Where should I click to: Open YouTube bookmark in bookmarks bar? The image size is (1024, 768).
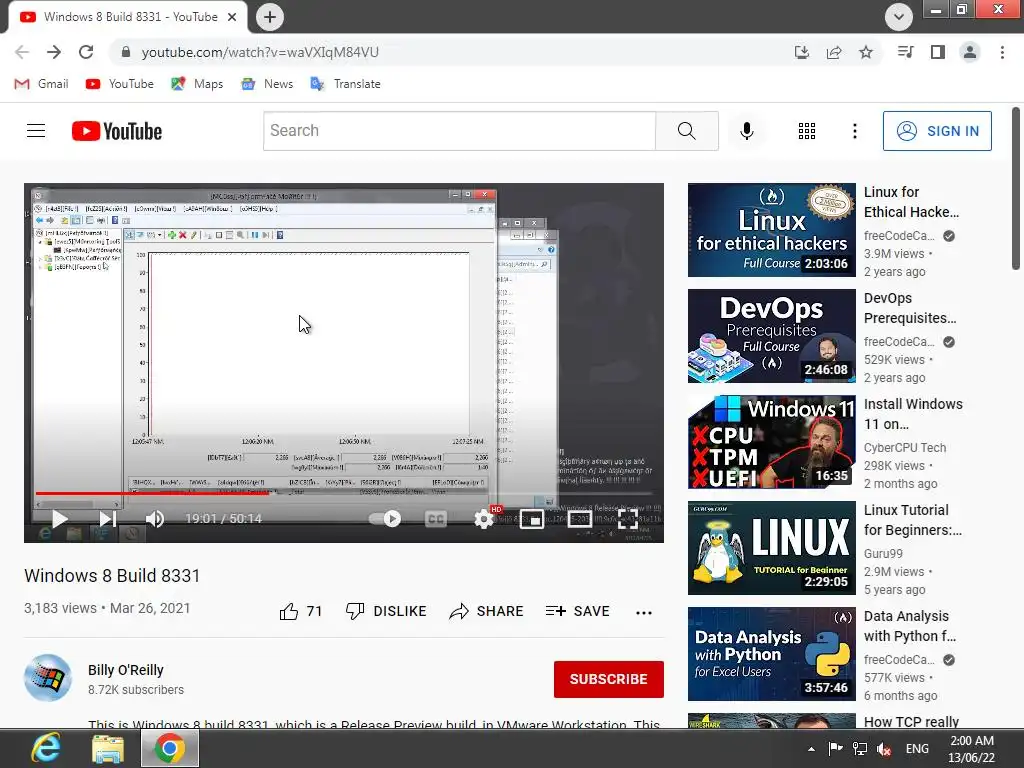[x=120, y=84]
